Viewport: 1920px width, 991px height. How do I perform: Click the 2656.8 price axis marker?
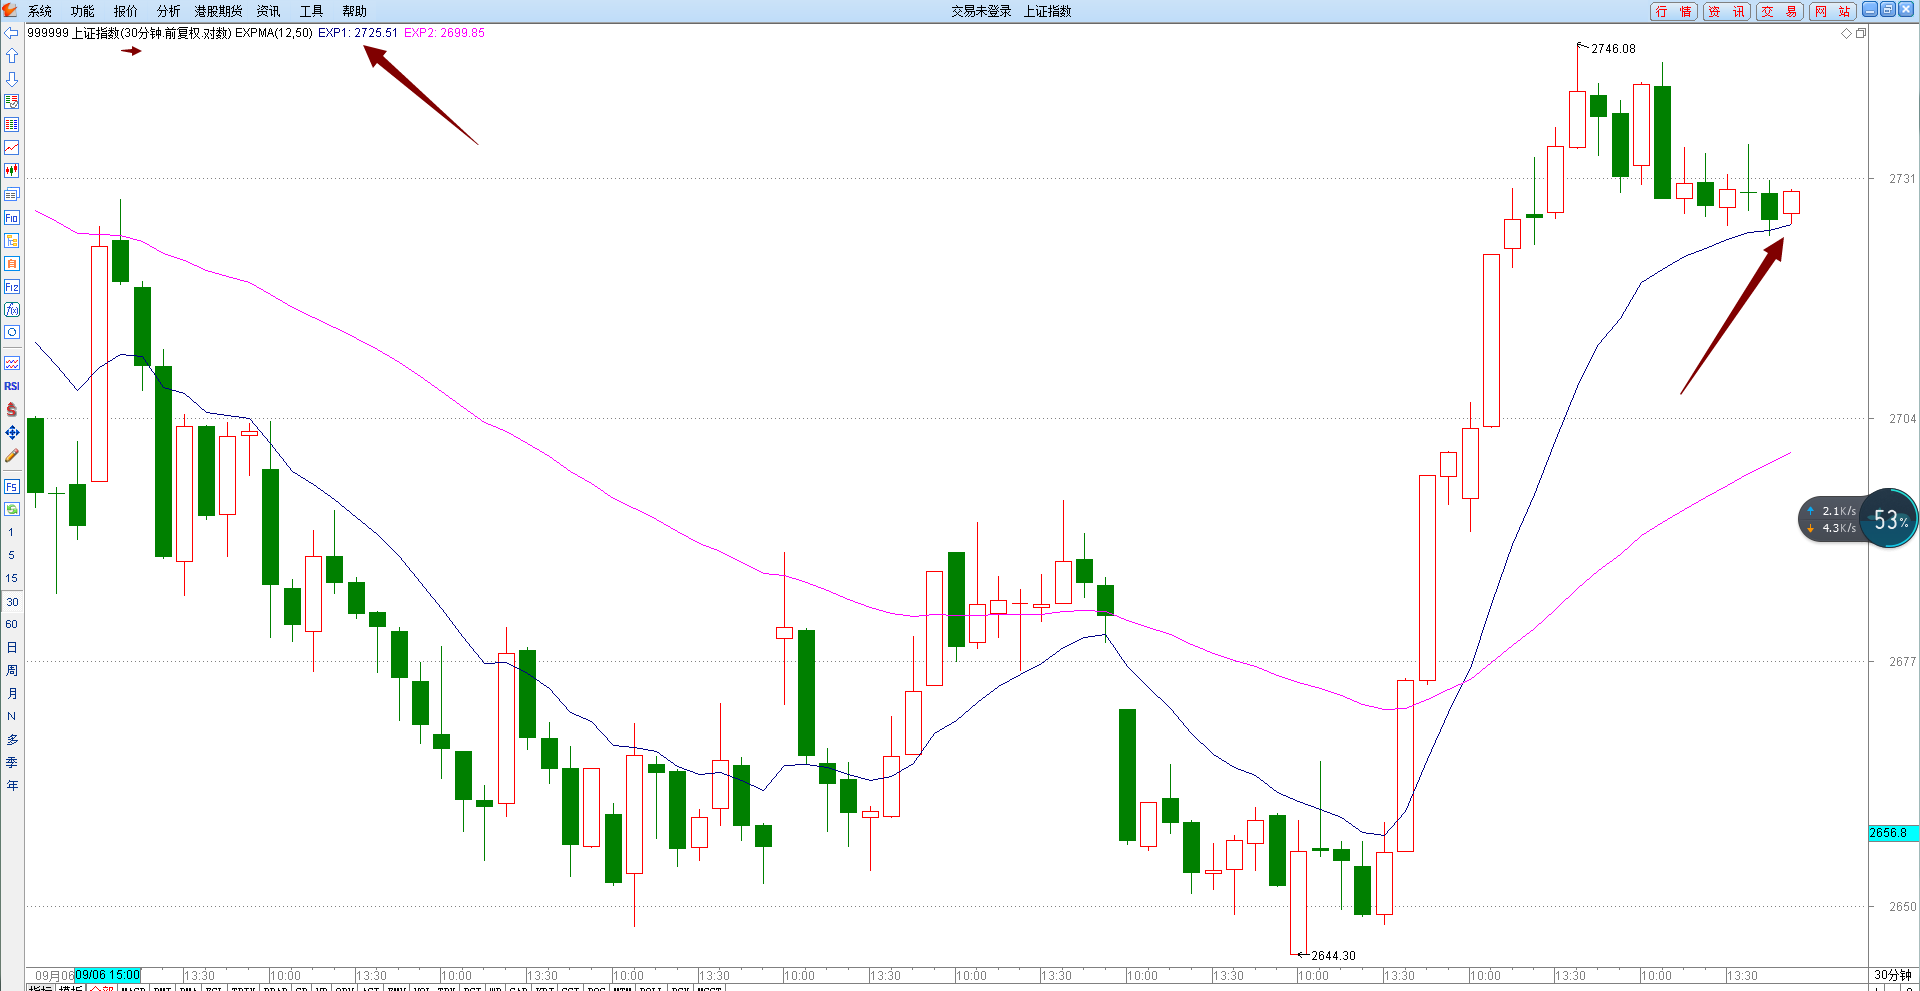tap(1894, 833)
